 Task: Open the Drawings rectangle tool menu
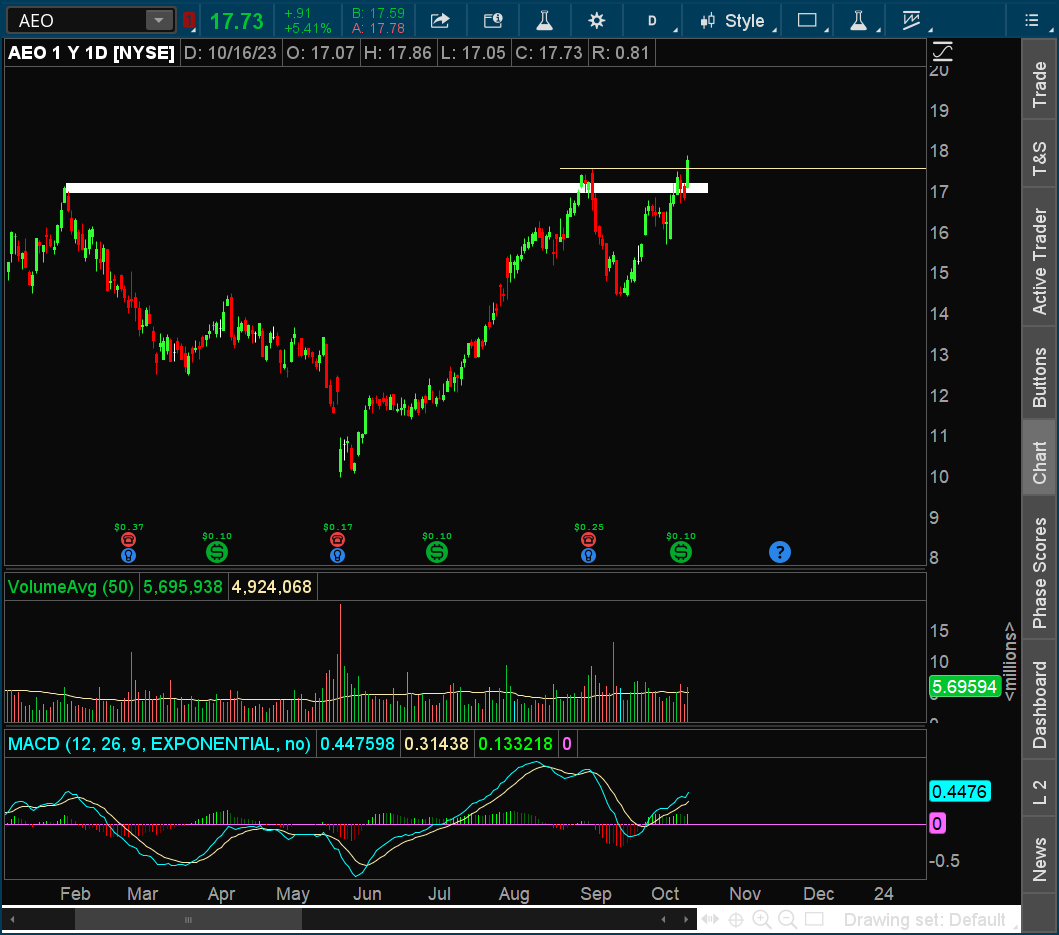tap(807, 21)
